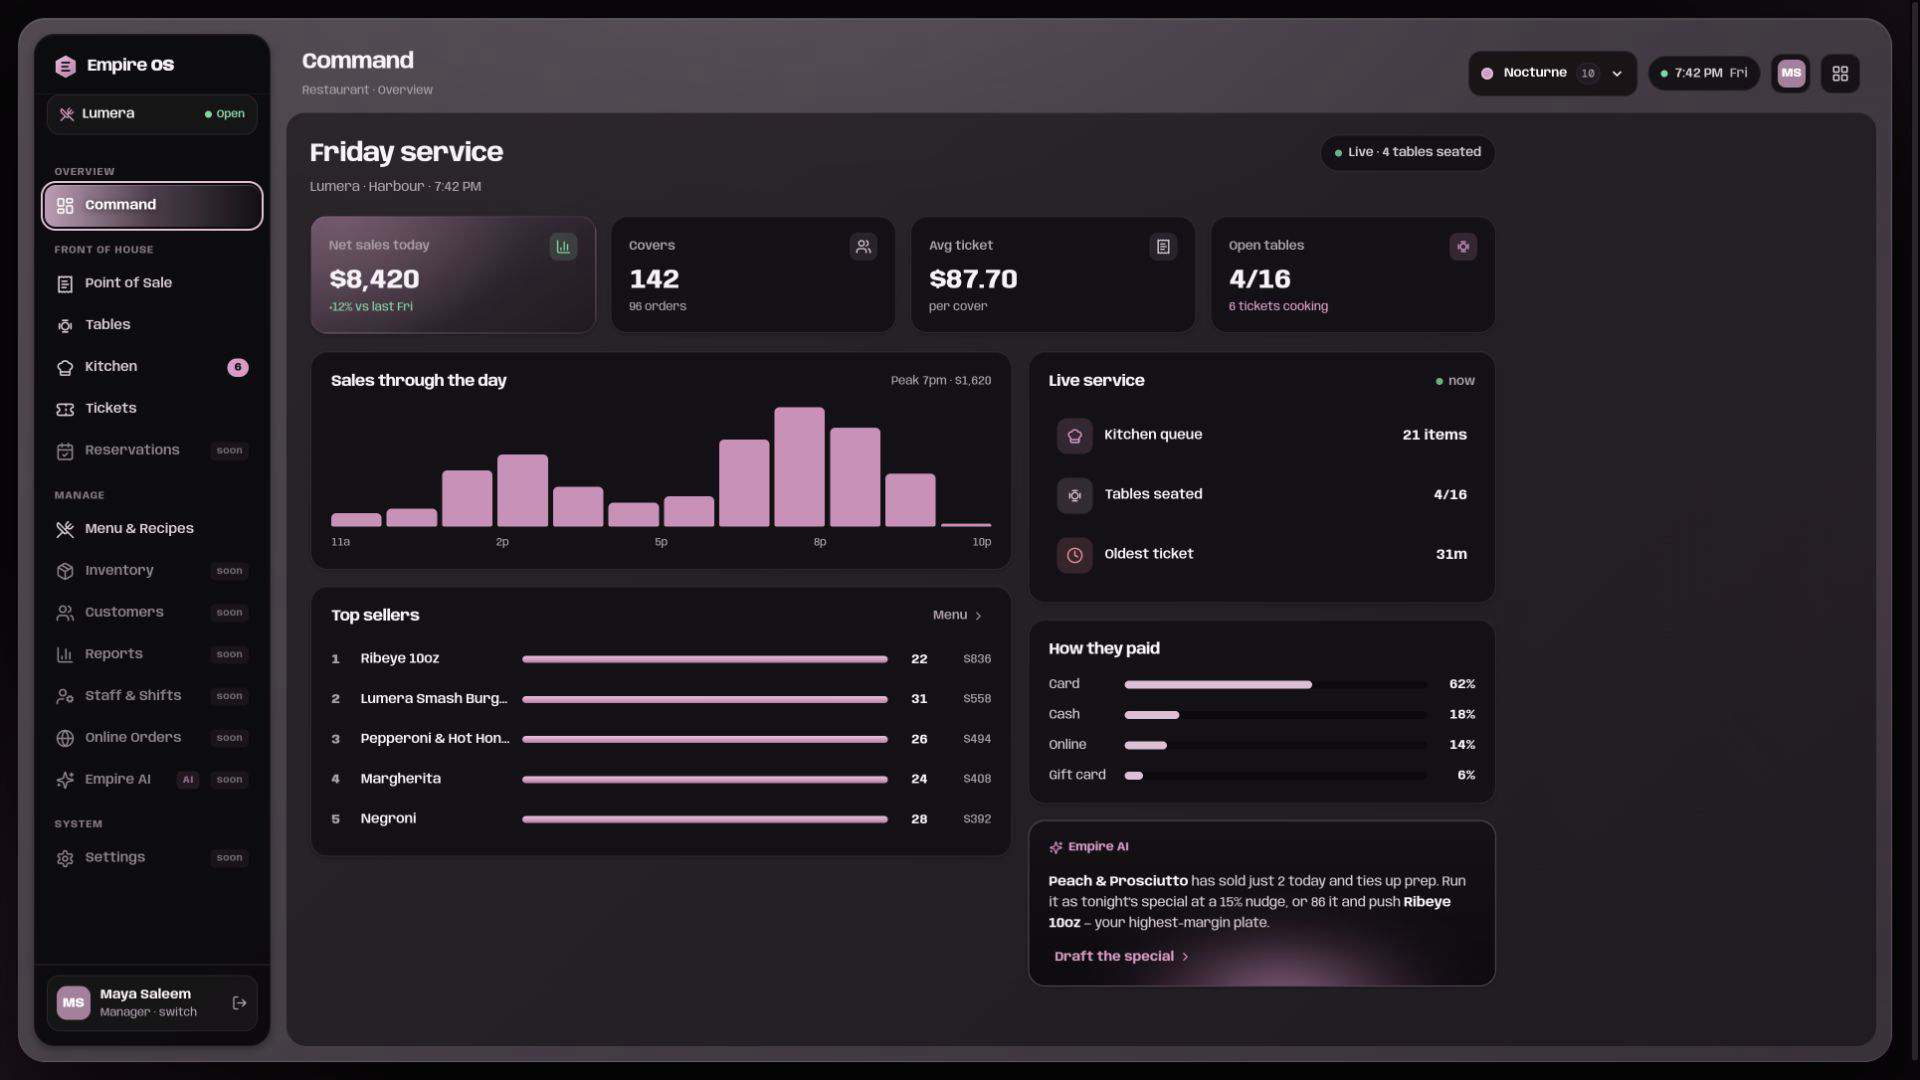This screenshot has width=1920, height=1080.
Task: Click the Reports chart icon
Action: coord(65,655)
